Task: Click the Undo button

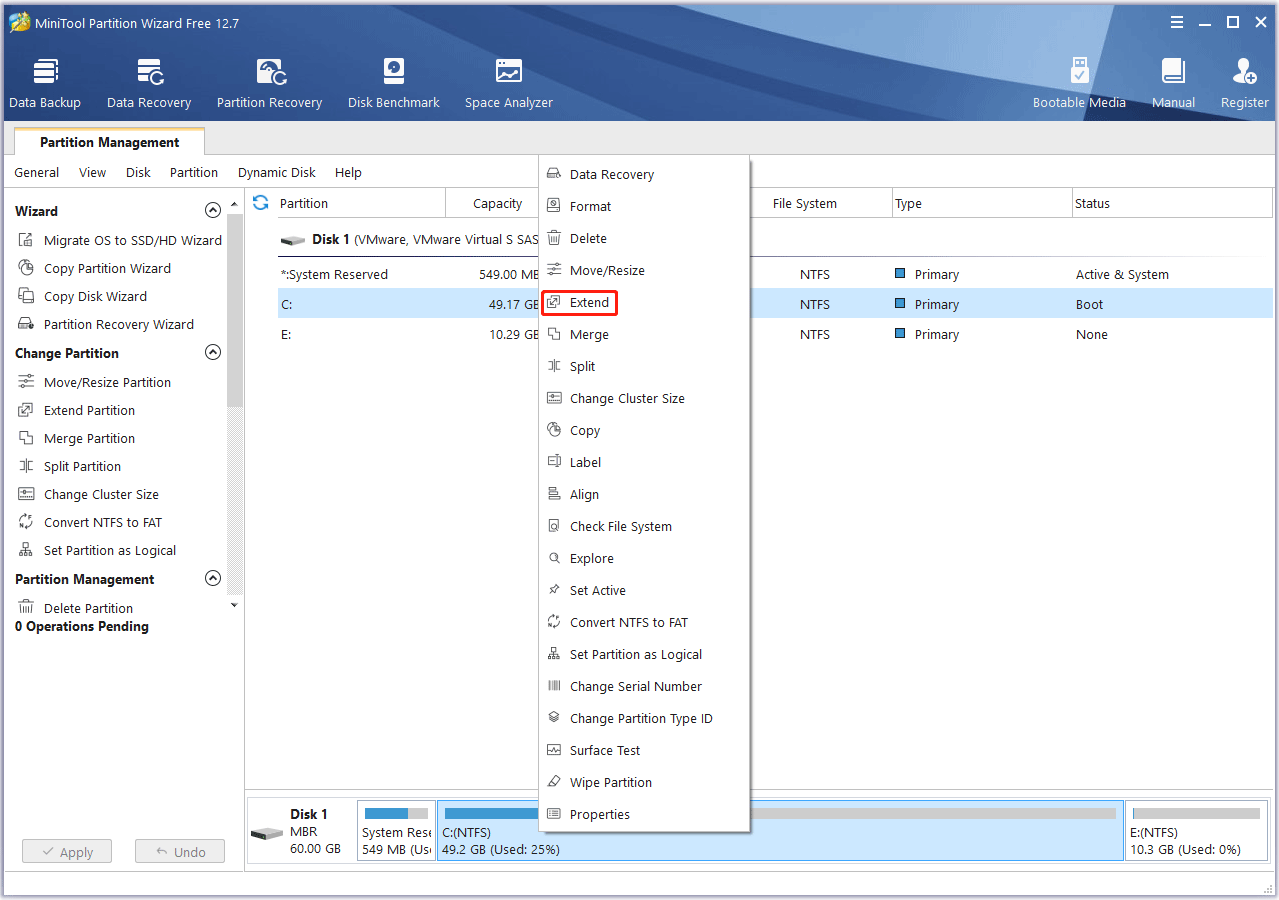Action: click(x=180, y=852)
